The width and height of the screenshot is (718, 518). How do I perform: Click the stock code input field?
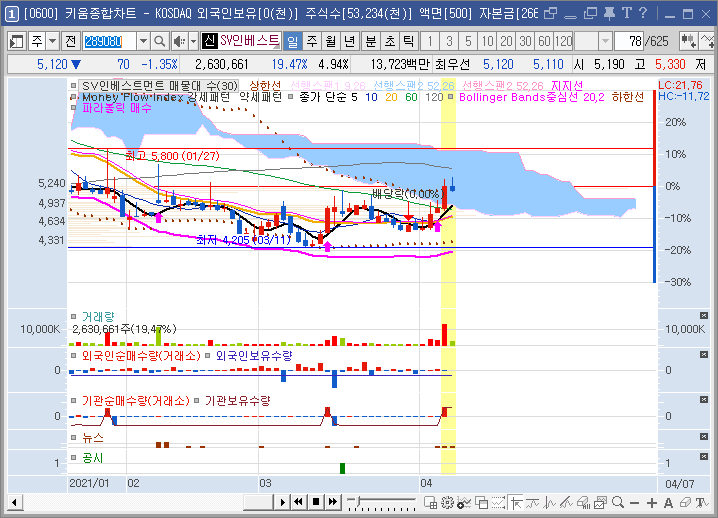click(109, 42)
